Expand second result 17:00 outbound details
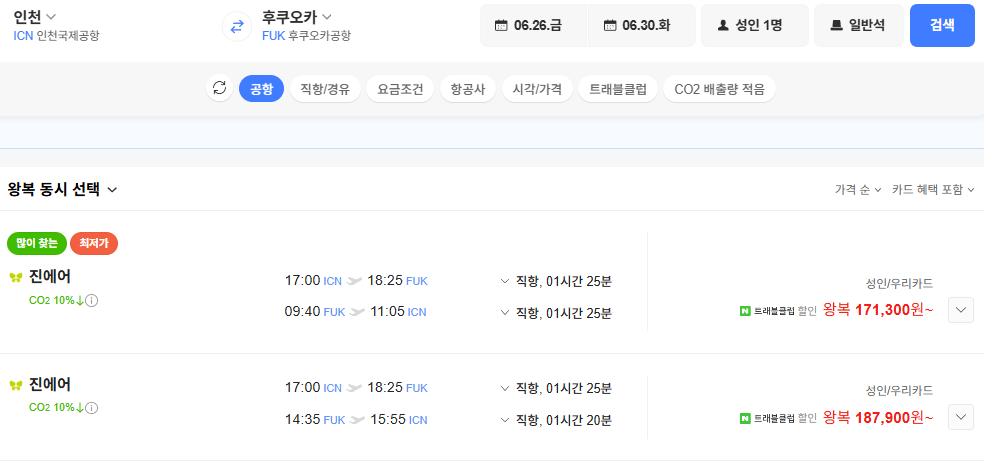The height and width of the screenshot is (462, 984). pos(505,388)
